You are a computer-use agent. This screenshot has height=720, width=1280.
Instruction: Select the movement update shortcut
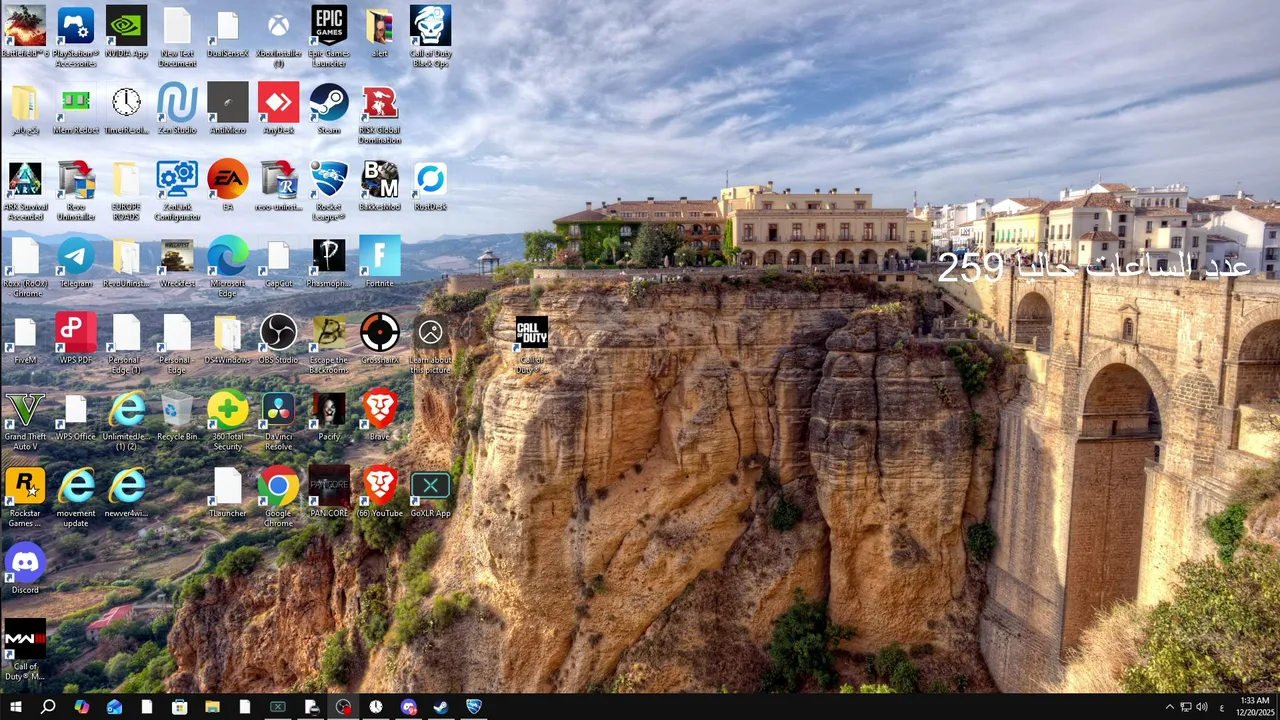76,498
